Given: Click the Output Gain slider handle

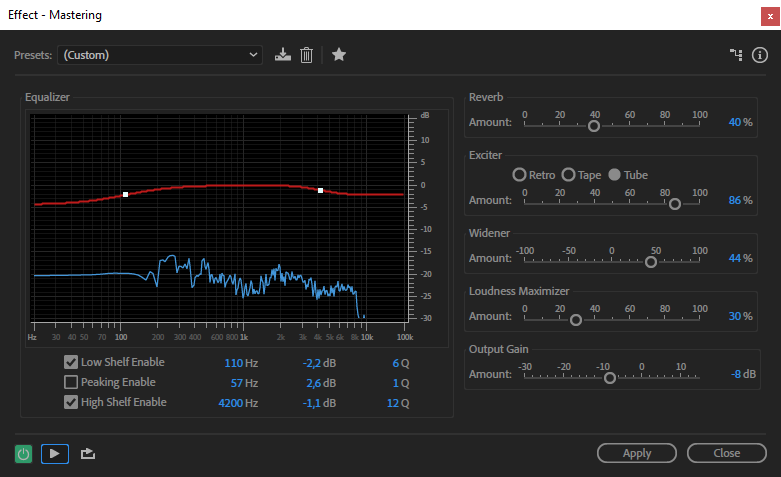Looking at the screenshot, I should [610, 378].
